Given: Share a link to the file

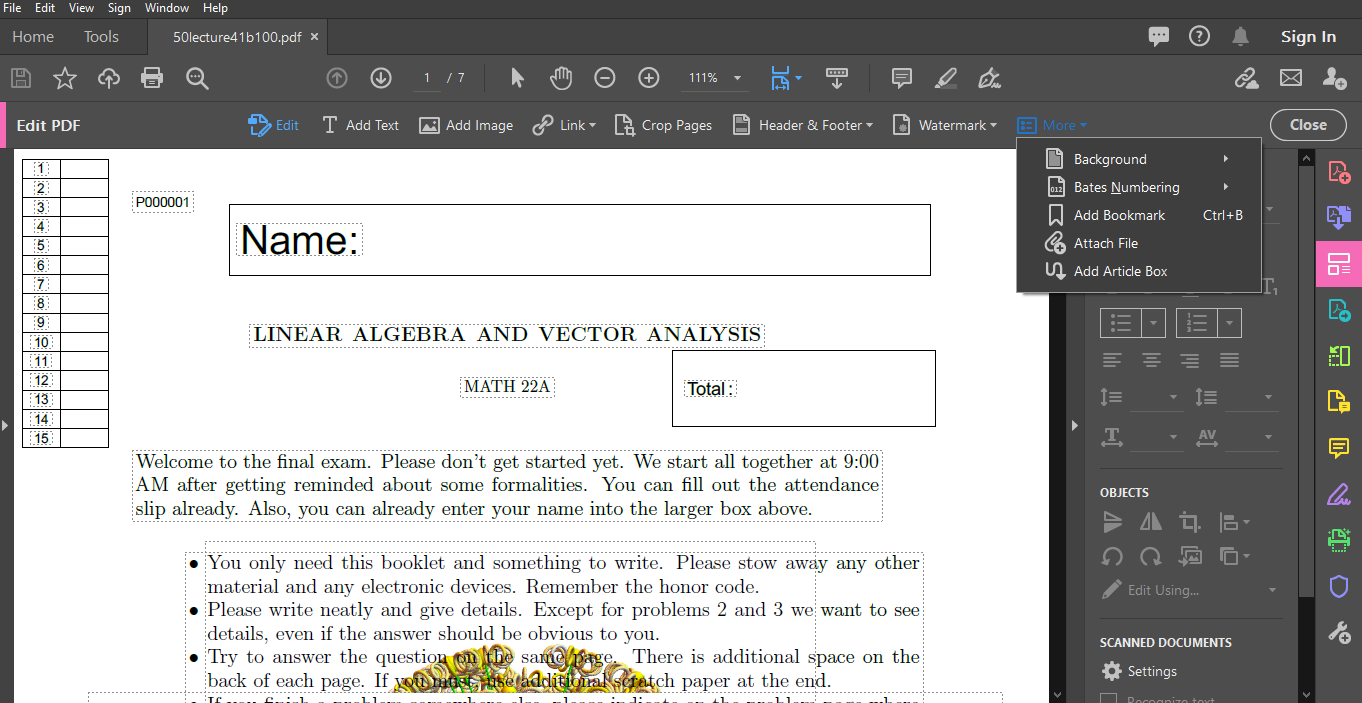Looking at the screenshot, I should [1246, 78].
